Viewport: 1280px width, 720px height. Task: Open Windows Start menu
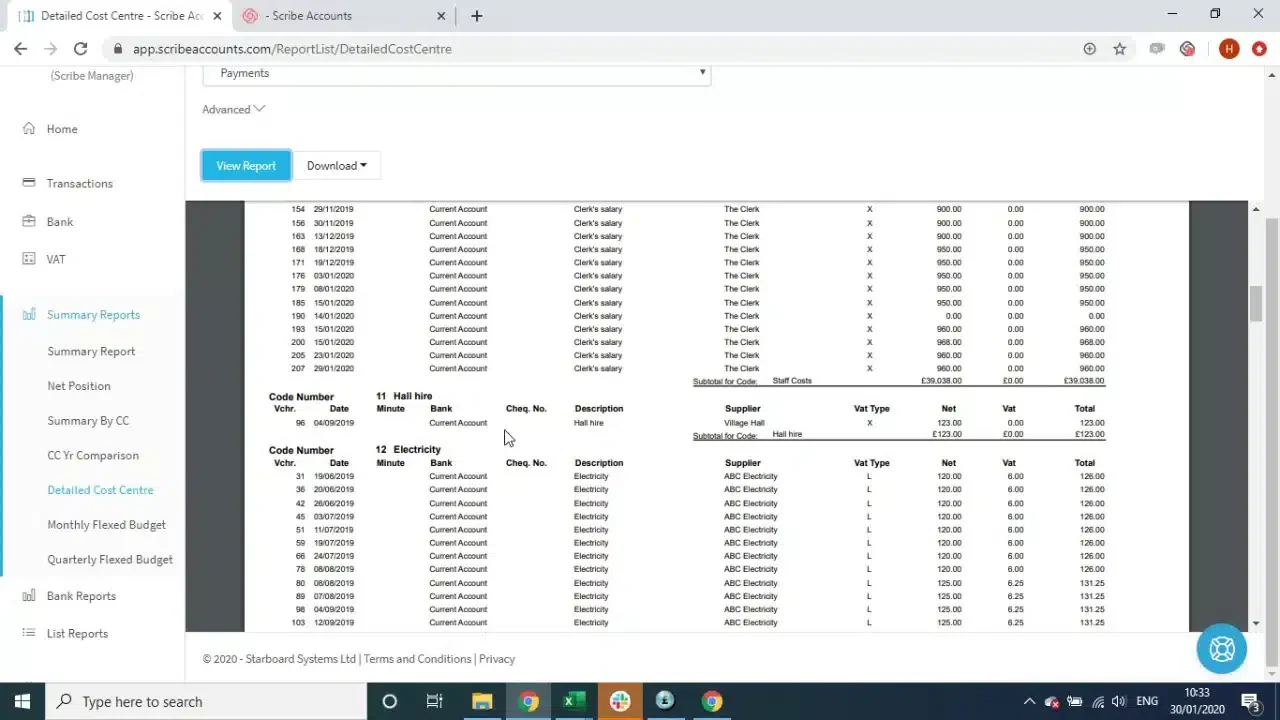[x=22, y=701]
